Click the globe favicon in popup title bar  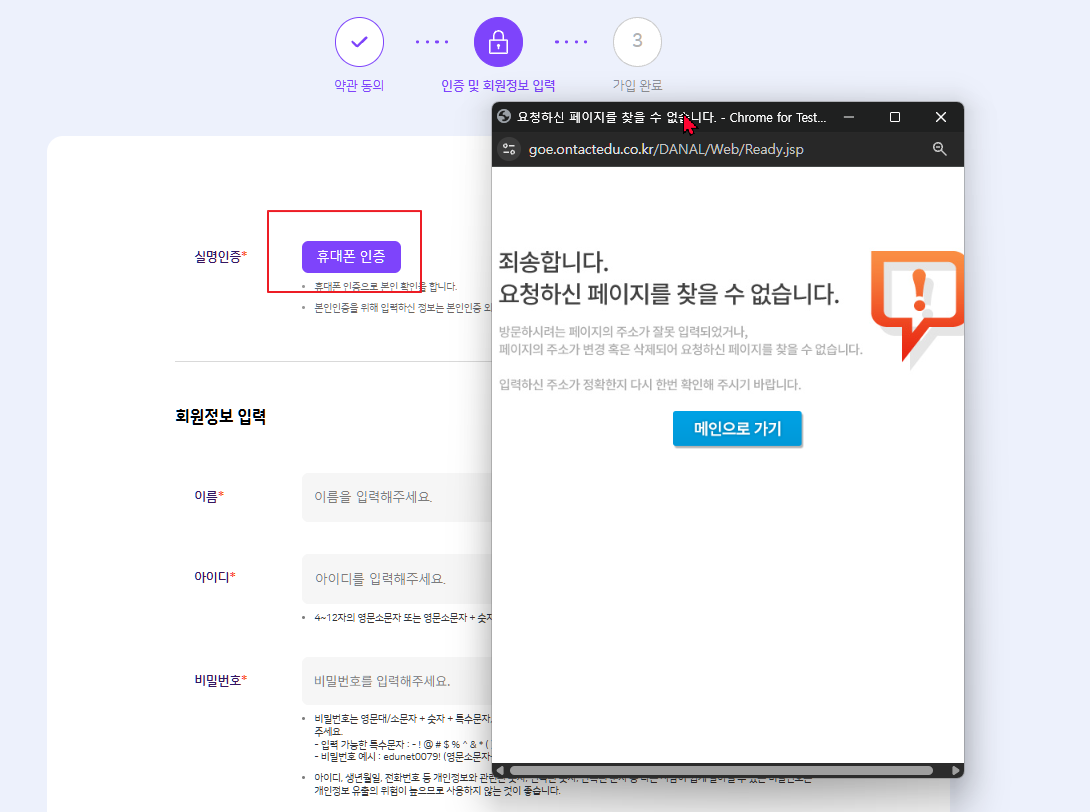[504, 117]
